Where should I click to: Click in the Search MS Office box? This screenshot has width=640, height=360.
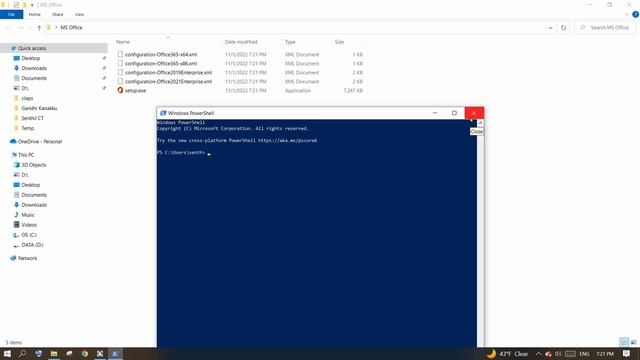click(x=606, y=28)
